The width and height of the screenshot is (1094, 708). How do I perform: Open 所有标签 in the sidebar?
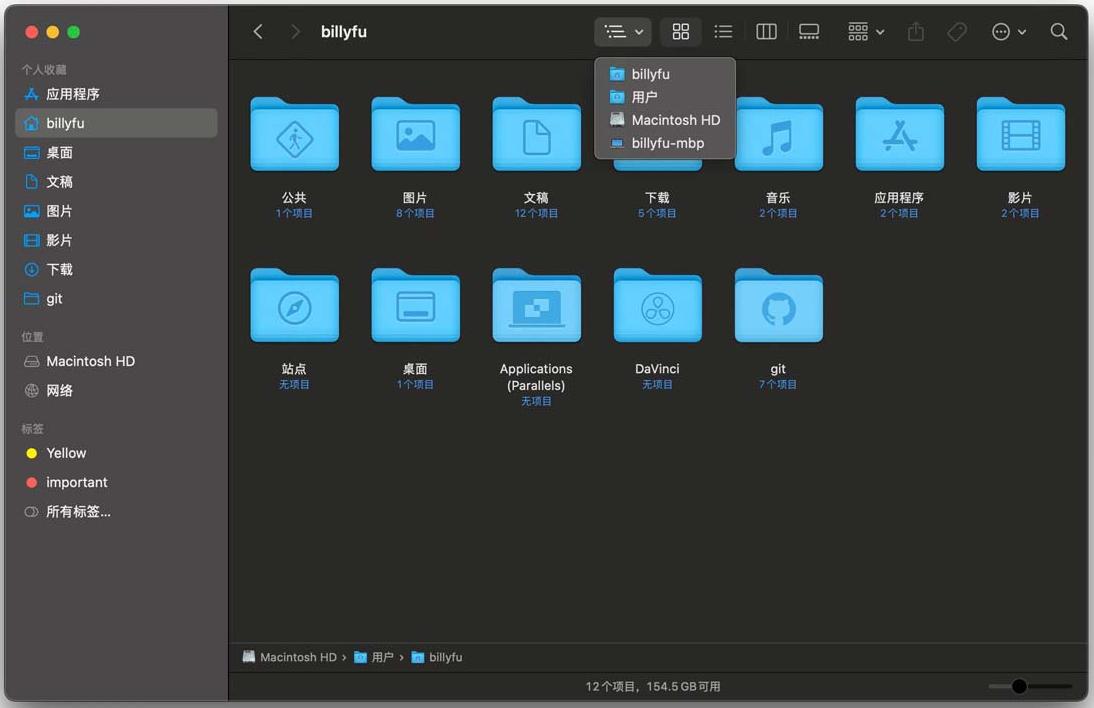coord(78,511)
